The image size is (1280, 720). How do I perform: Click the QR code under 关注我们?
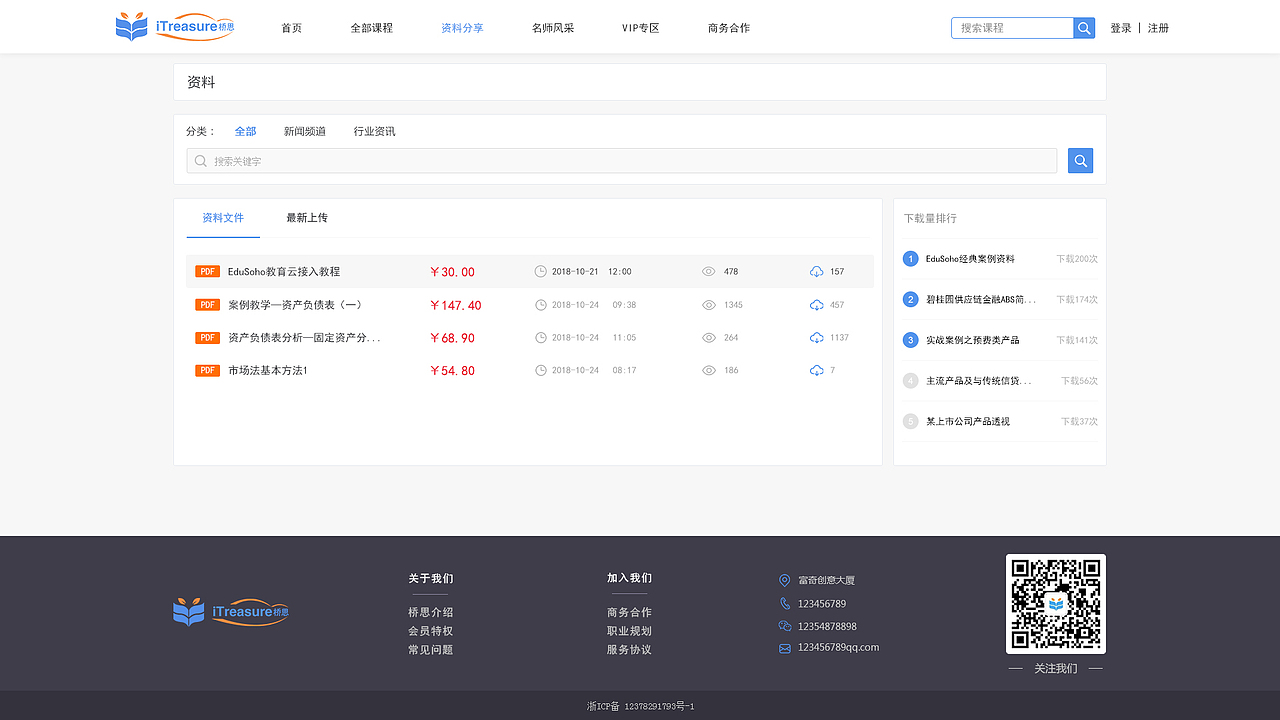[x=1055, y=604]
